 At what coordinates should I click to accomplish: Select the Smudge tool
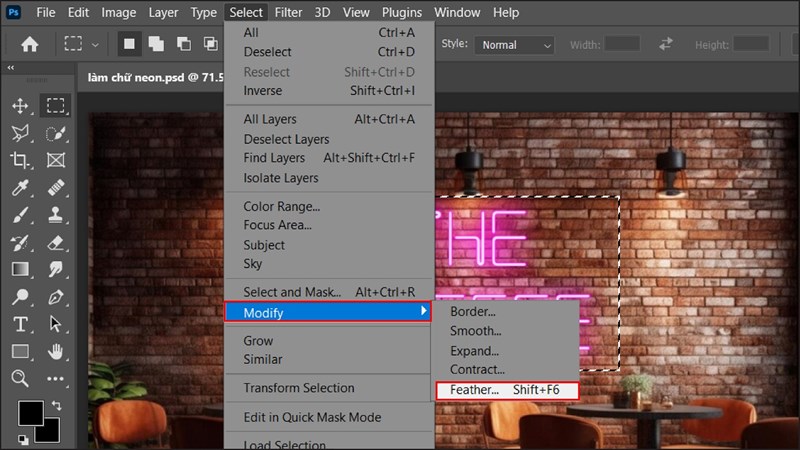56,269
